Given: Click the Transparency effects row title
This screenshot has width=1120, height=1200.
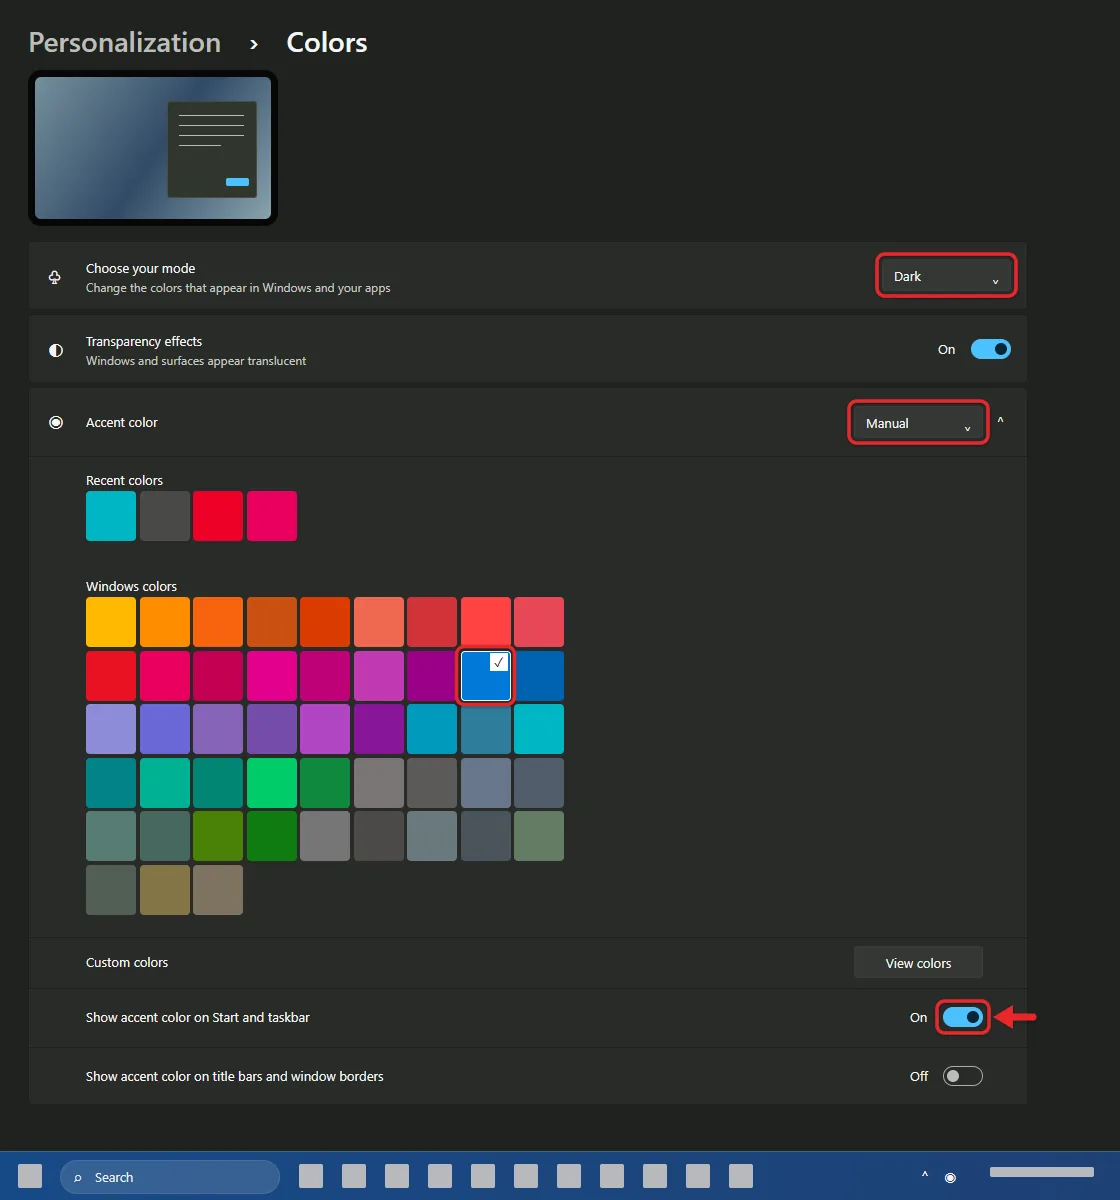Looking at the screenshot, I should 144,341.
